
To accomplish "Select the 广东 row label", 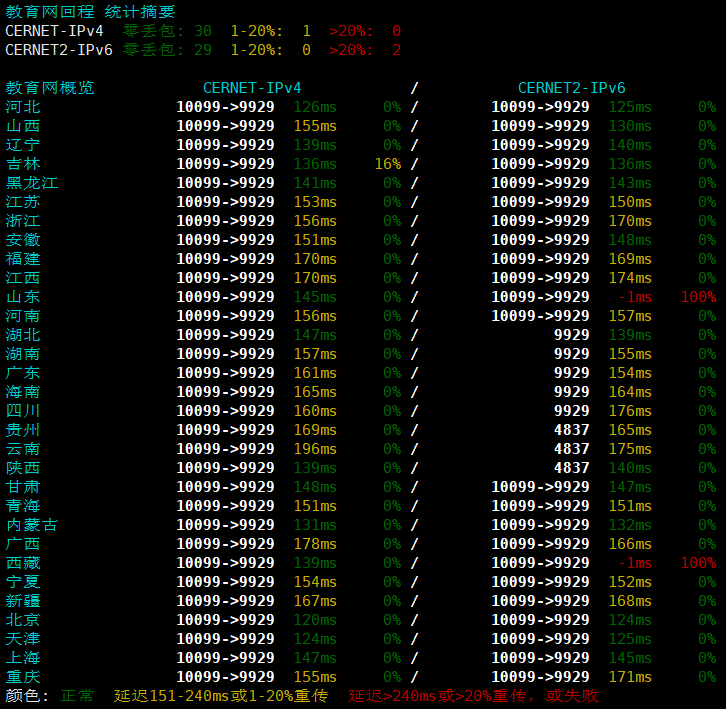I will coord(23,373).
